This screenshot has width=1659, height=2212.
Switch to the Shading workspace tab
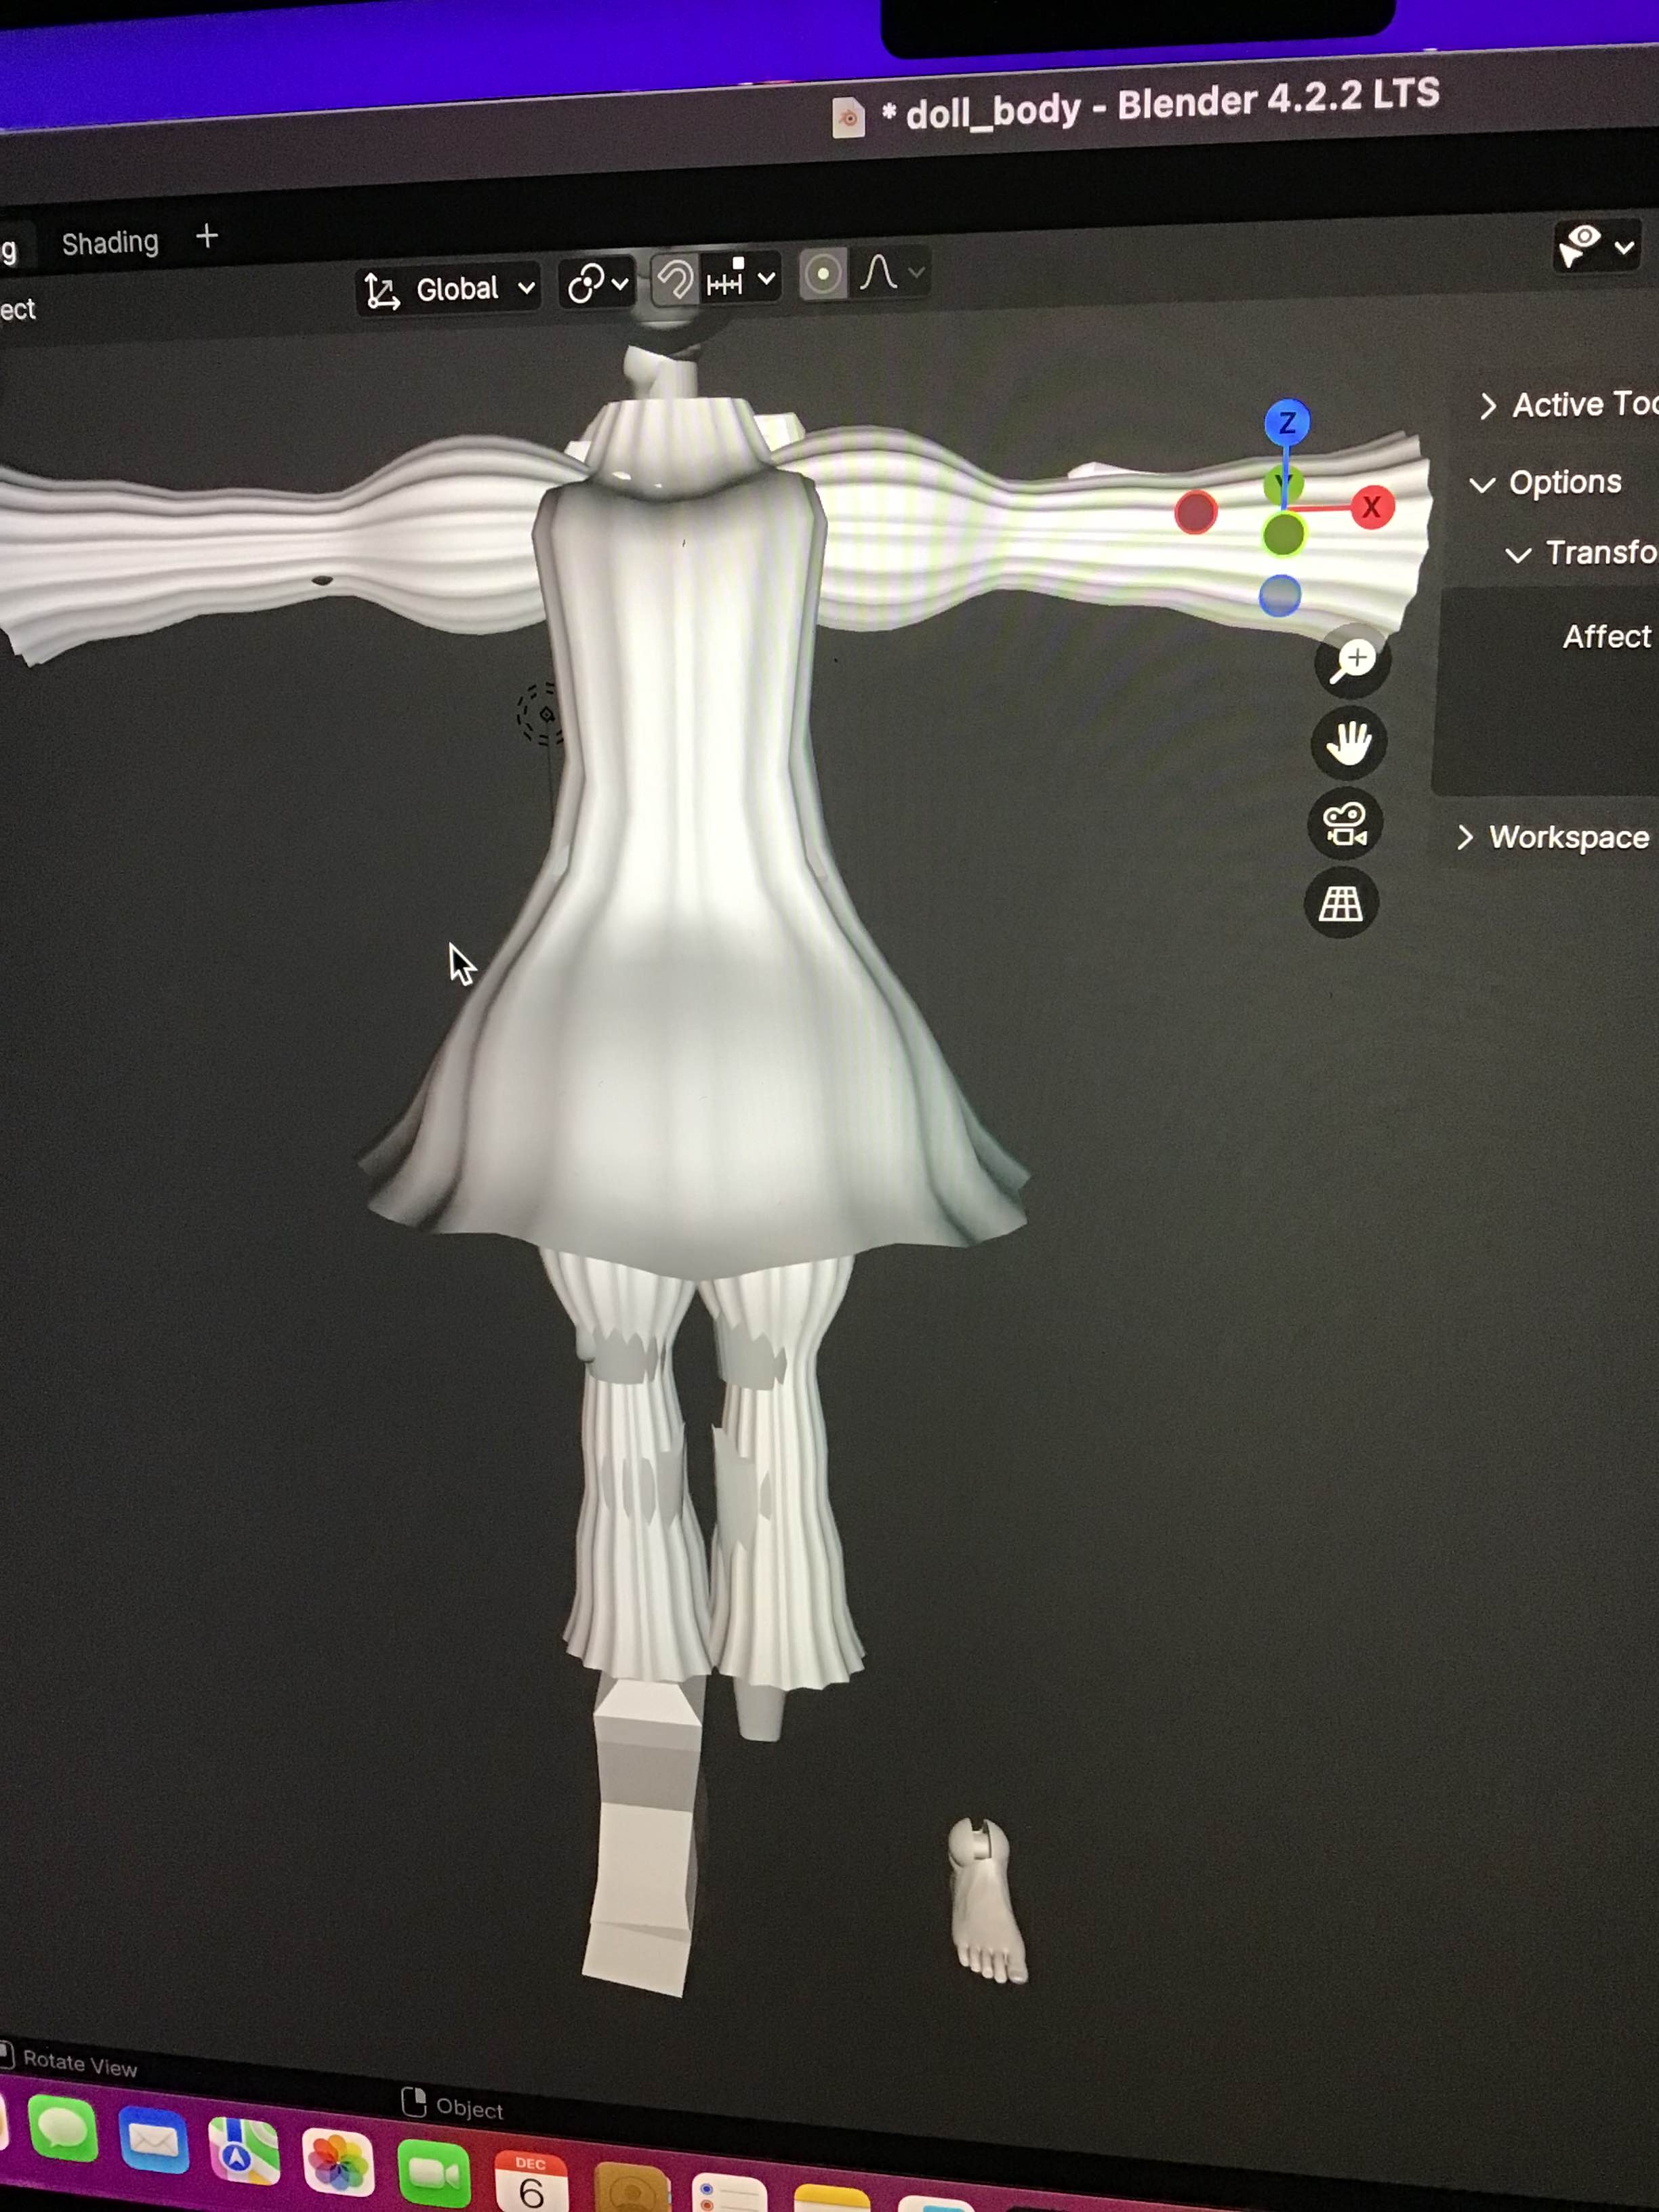click(110, 243)
